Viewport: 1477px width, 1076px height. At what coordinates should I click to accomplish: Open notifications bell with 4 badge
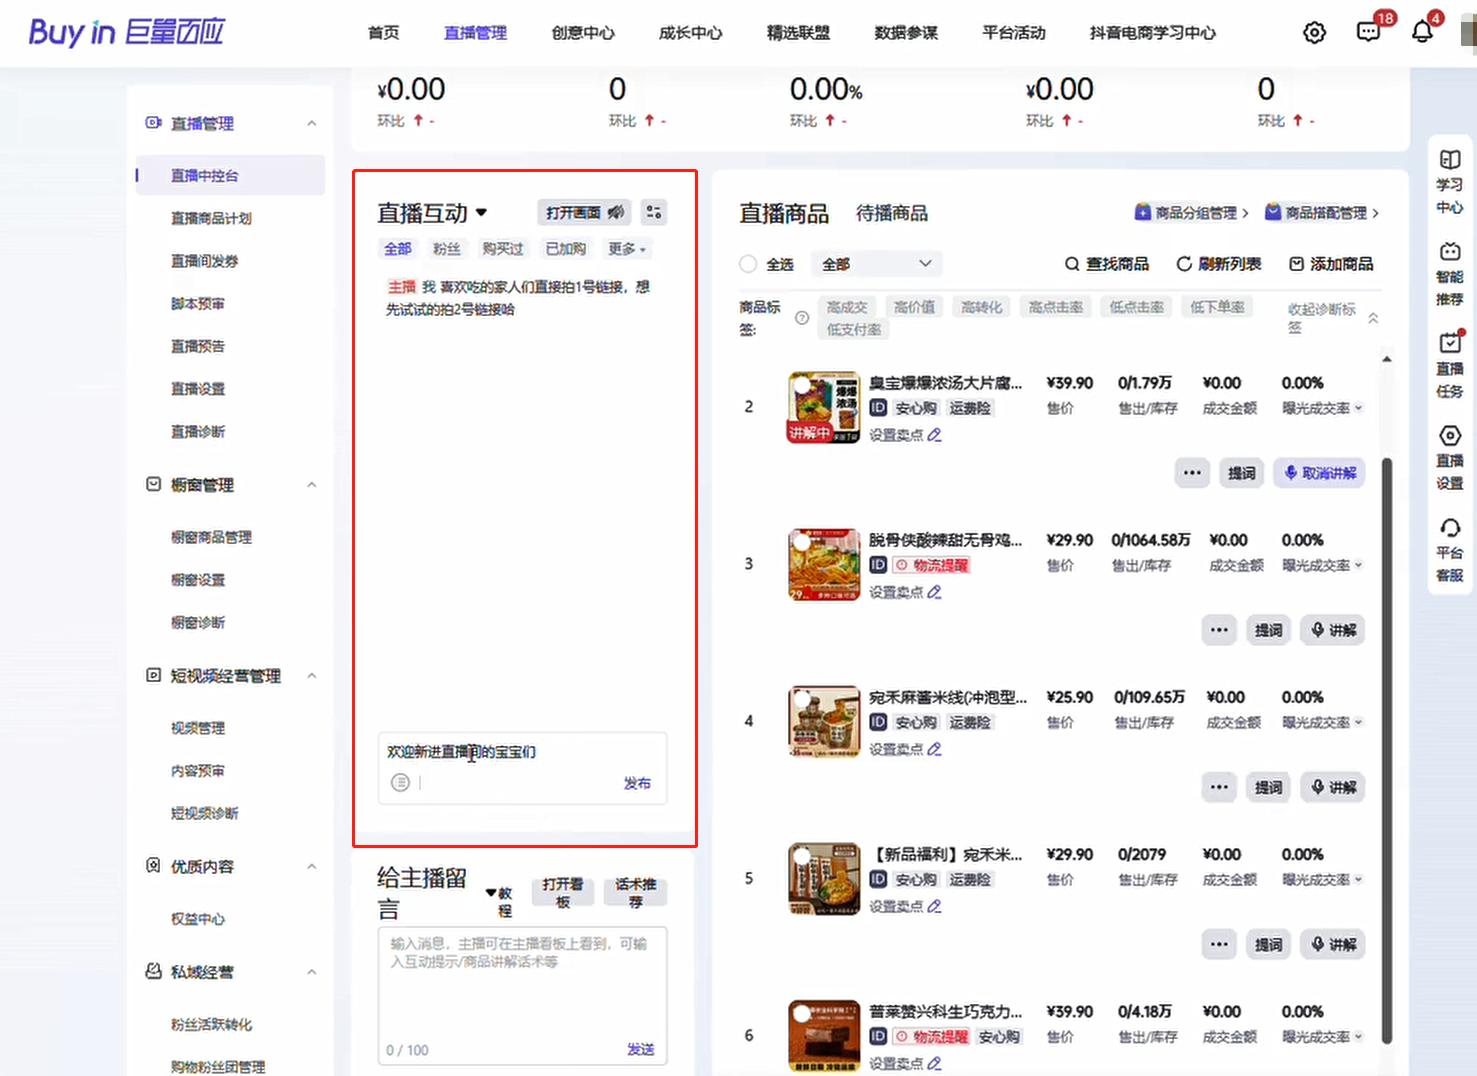(x=1421, y=32)
